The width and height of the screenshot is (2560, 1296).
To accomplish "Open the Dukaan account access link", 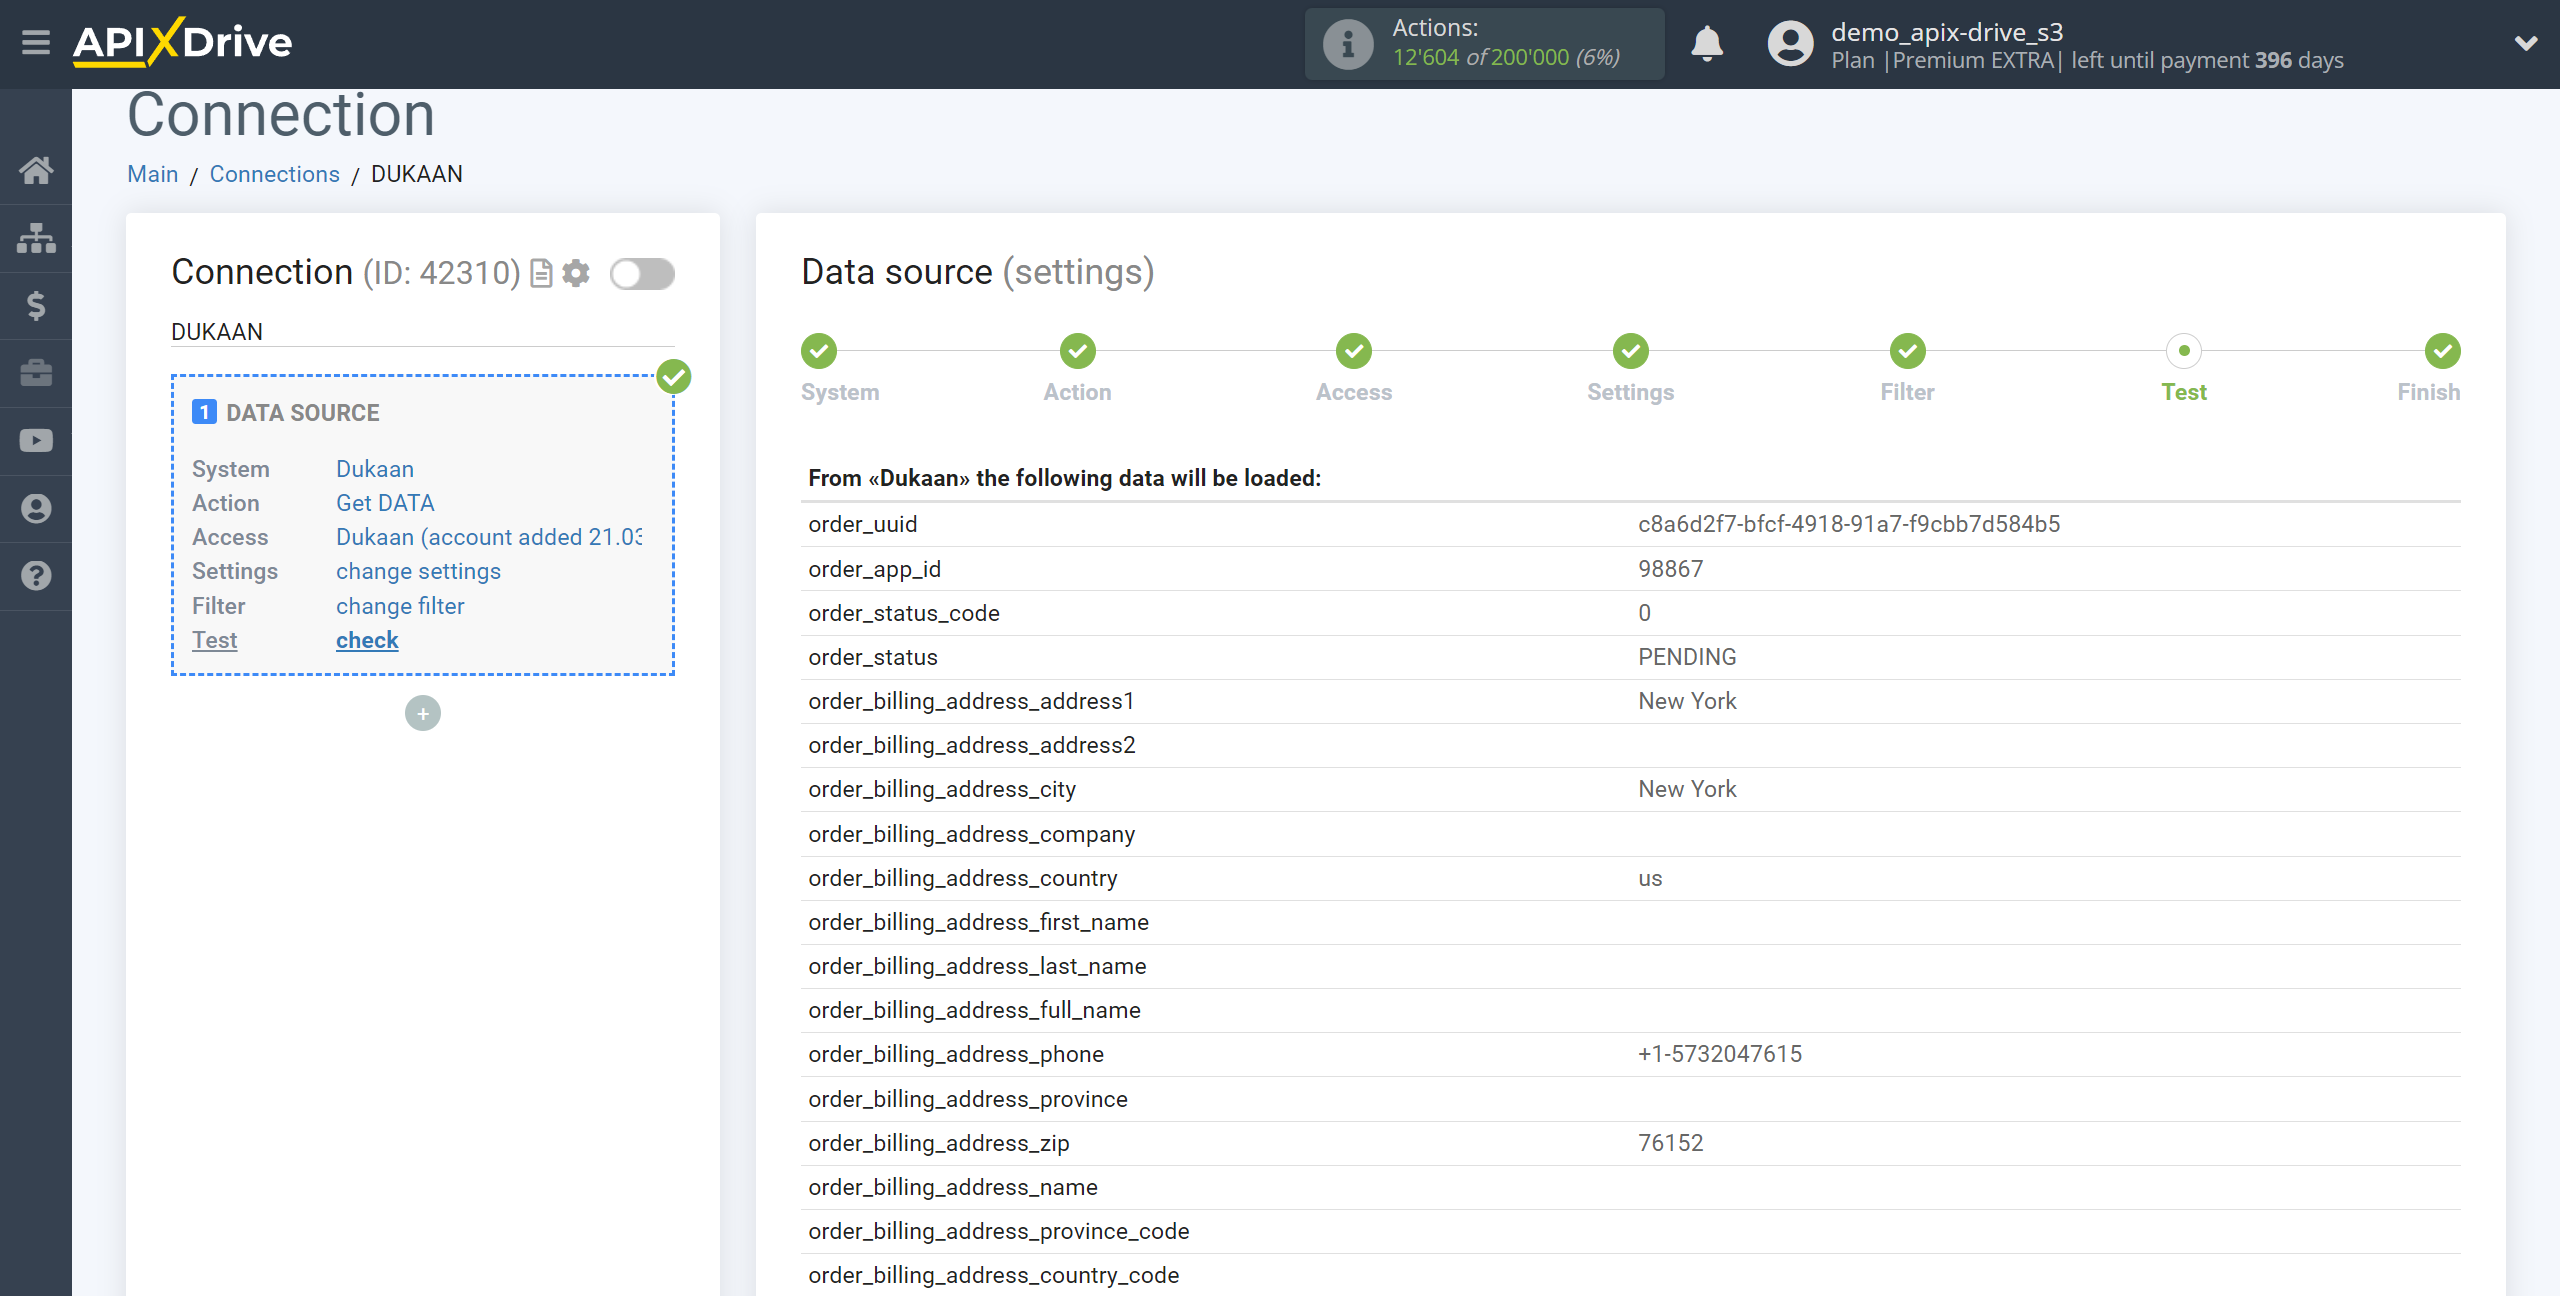I will coord(489,537).
